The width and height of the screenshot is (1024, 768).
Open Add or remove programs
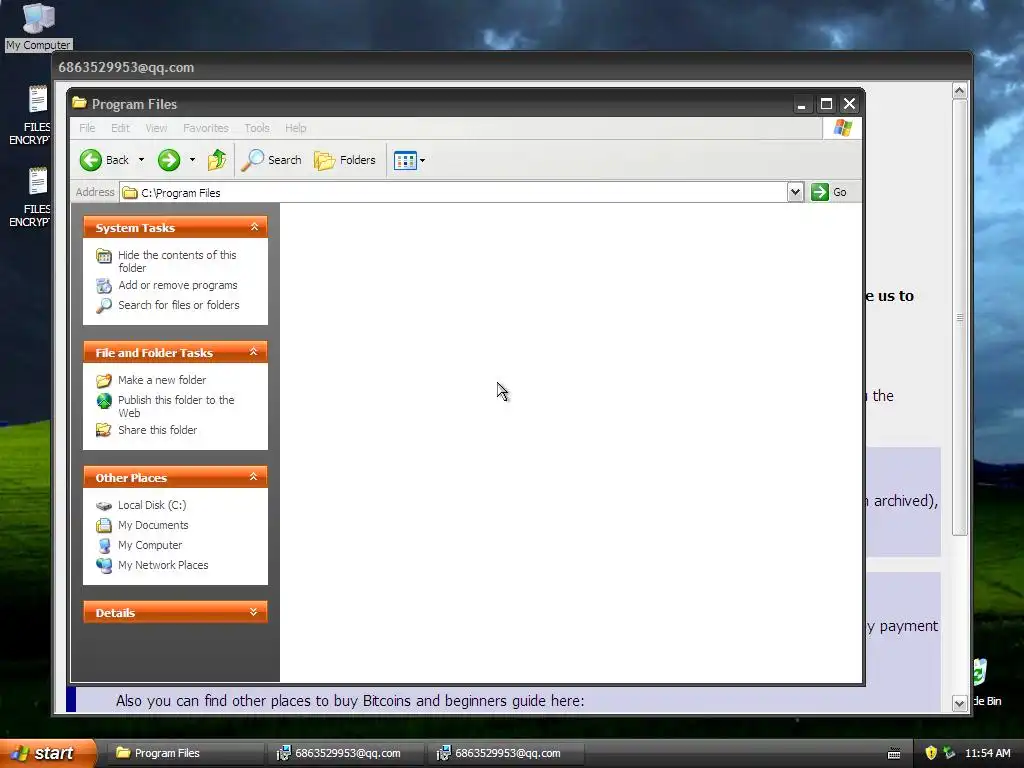pyautogui.click(x=178, y=285)
